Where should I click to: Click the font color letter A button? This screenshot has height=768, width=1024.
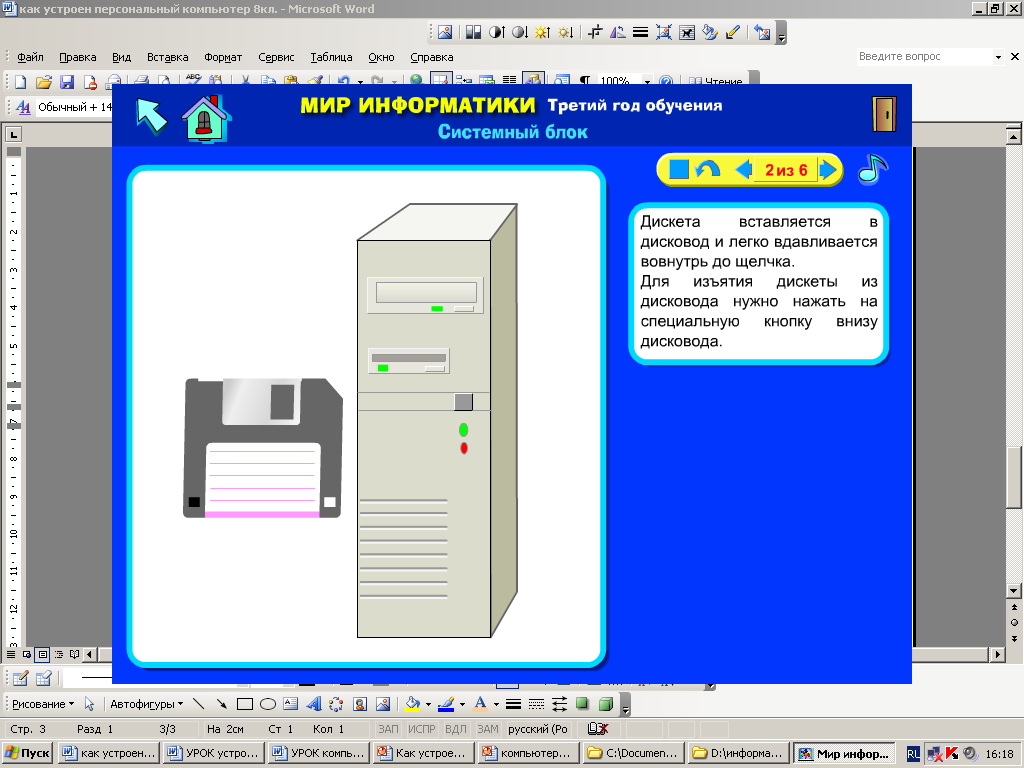pos(481,704)
